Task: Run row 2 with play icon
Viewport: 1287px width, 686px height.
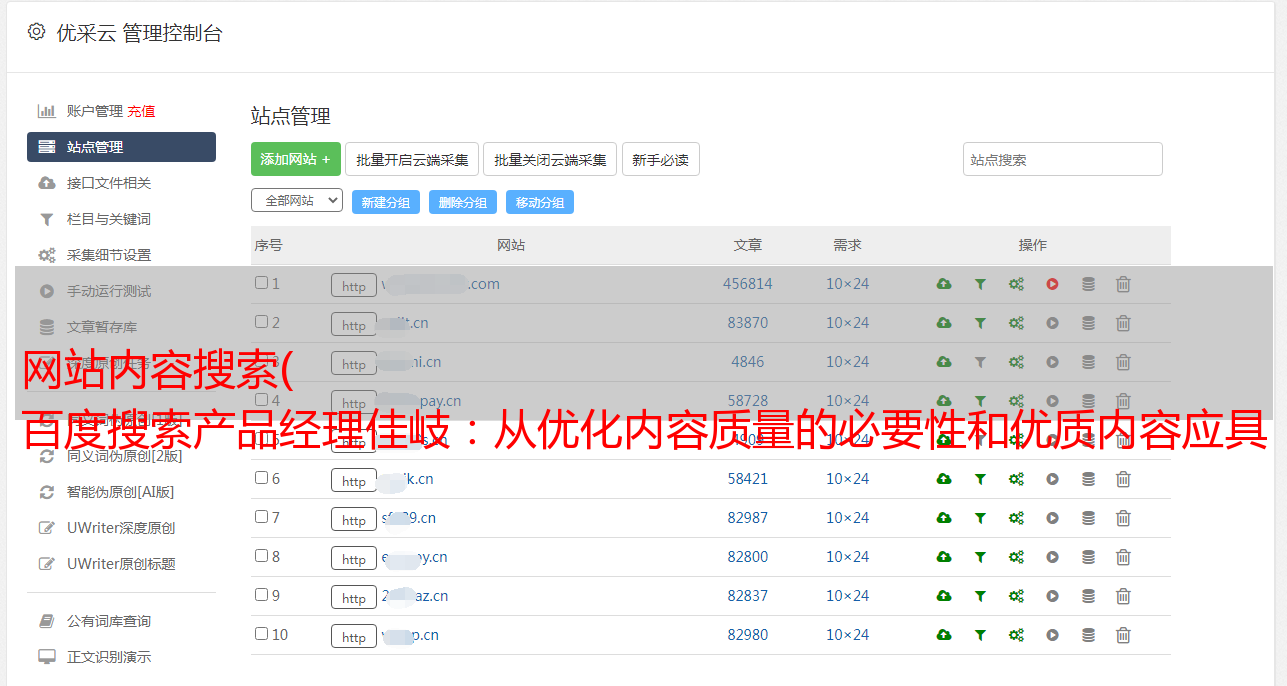Action: click(x=1052, y=323)
